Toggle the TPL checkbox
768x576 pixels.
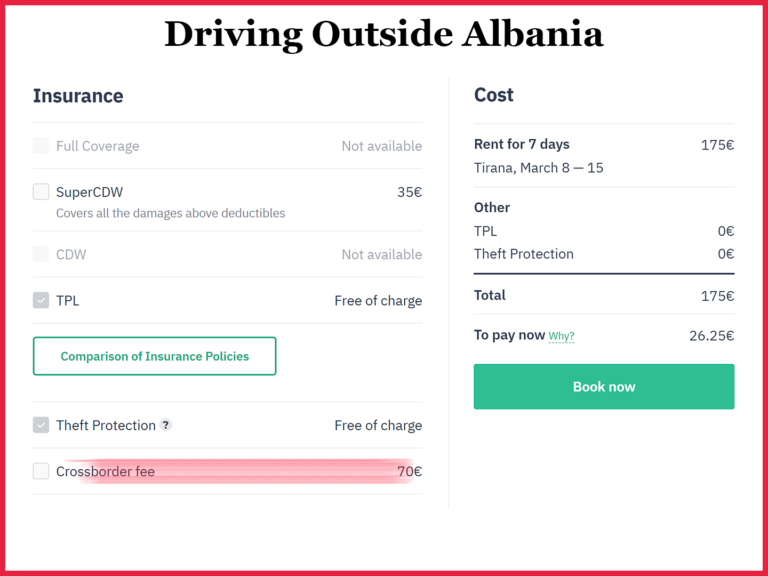tap(41, 300)
